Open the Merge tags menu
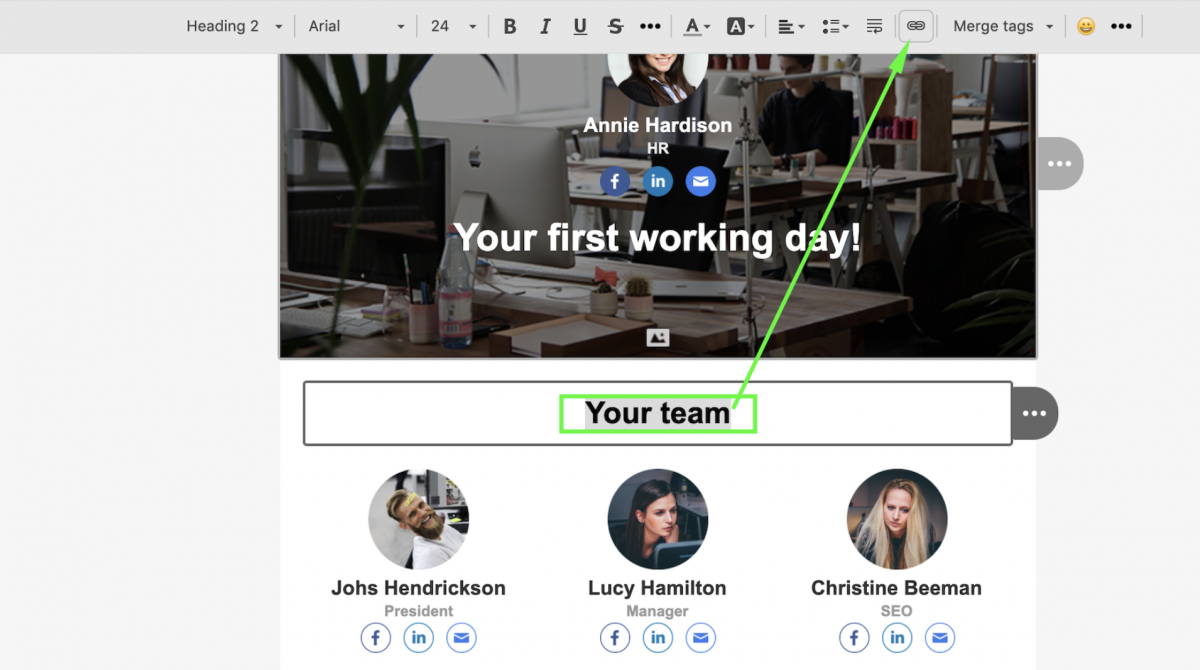Image resolution: width=1200 pixels, height=670 pixels. coord(1003,27)
